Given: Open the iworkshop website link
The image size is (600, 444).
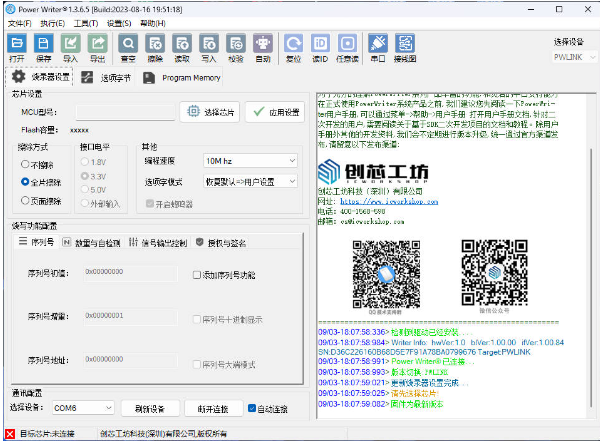Looking at the screenshot, I should [389, 201].
